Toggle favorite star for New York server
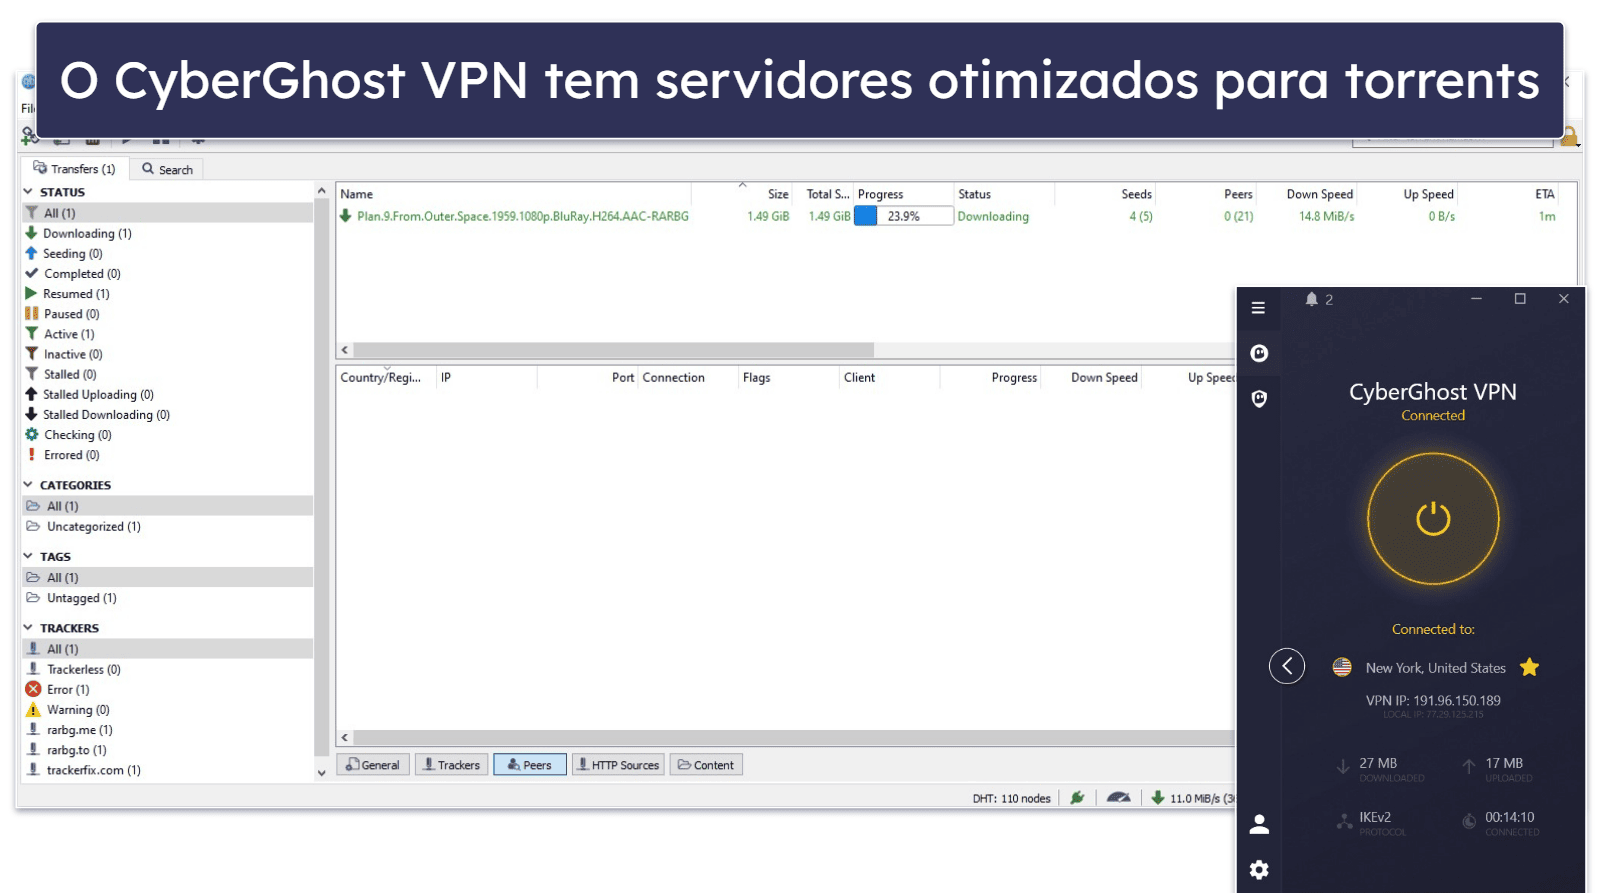 1529,667
